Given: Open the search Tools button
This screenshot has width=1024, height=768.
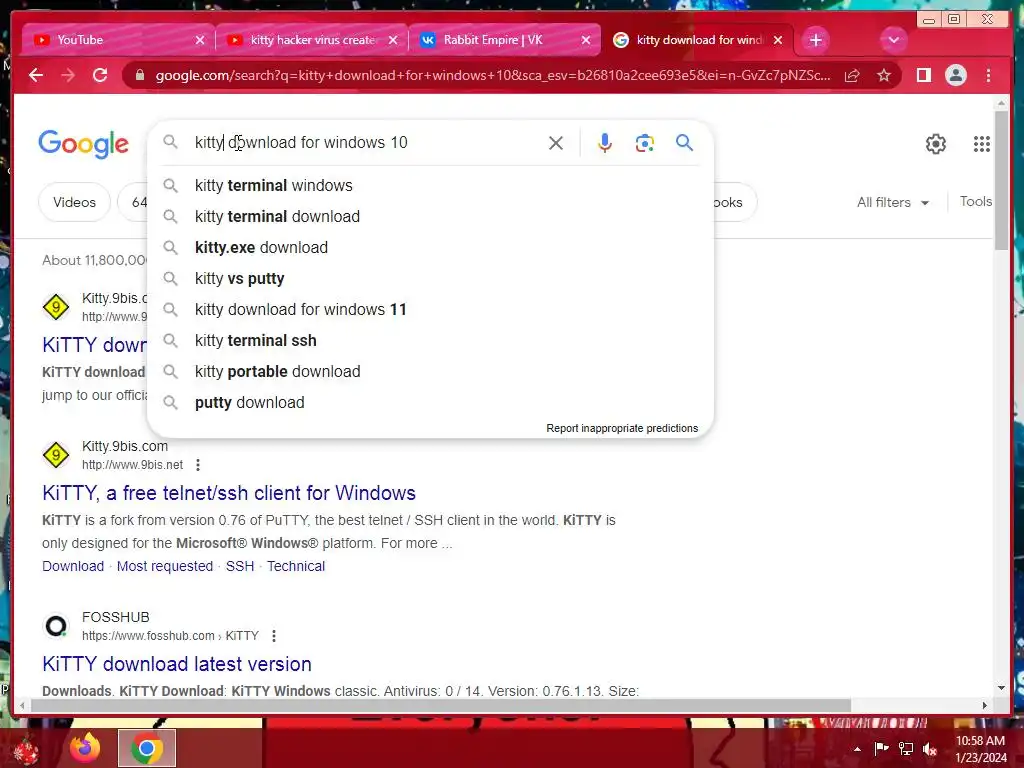Looking at the screenshot, I should coord(975,202).
